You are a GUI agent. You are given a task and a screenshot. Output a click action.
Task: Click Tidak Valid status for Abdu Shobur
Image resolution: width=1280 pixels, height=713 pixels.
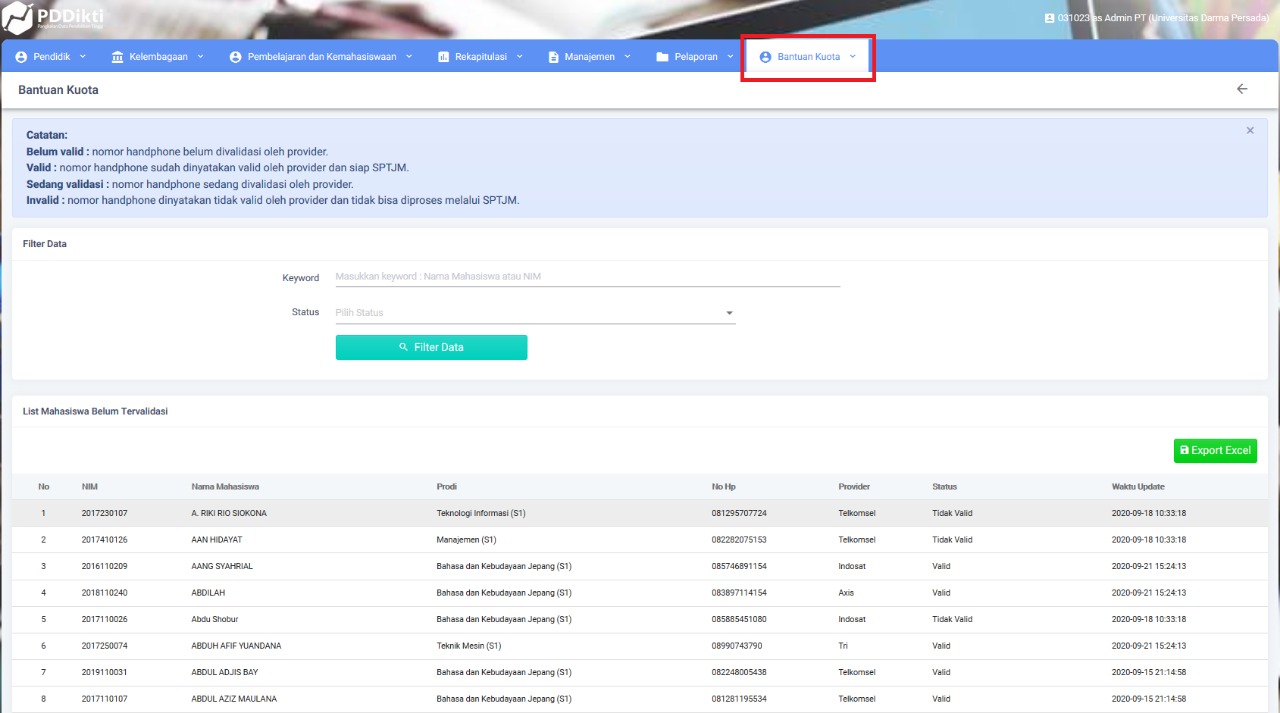pos(952,619)
